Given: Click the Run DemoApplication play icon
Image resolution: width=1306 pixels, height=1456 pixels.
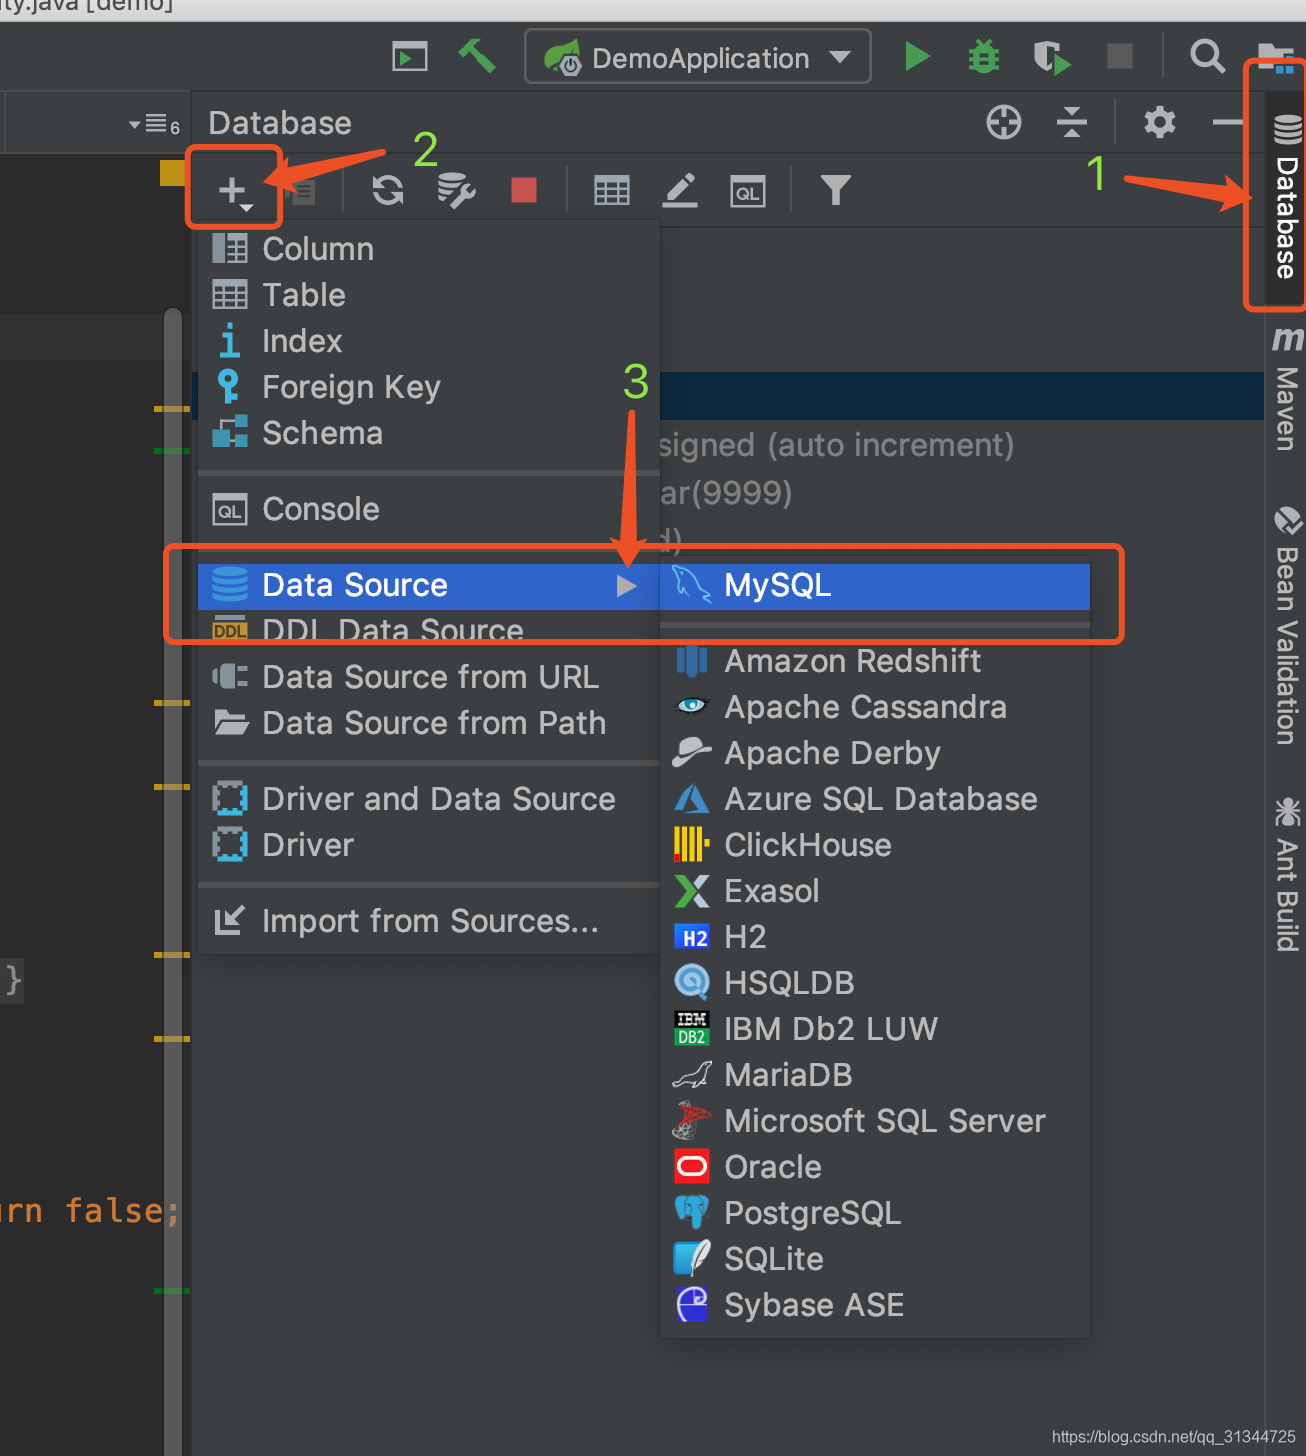Looking at the screenshot, I should pyautogui.click(x=916, y=57).
